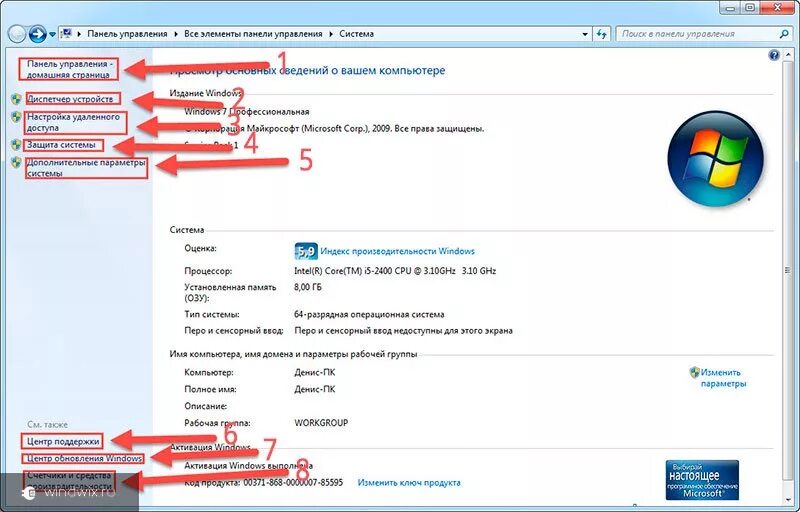Image resolution: width=800 pixels, height=512 pixels.
Task: Click shield icon beside "Настройка удаленного доступа"
Action: coord(16,117)
